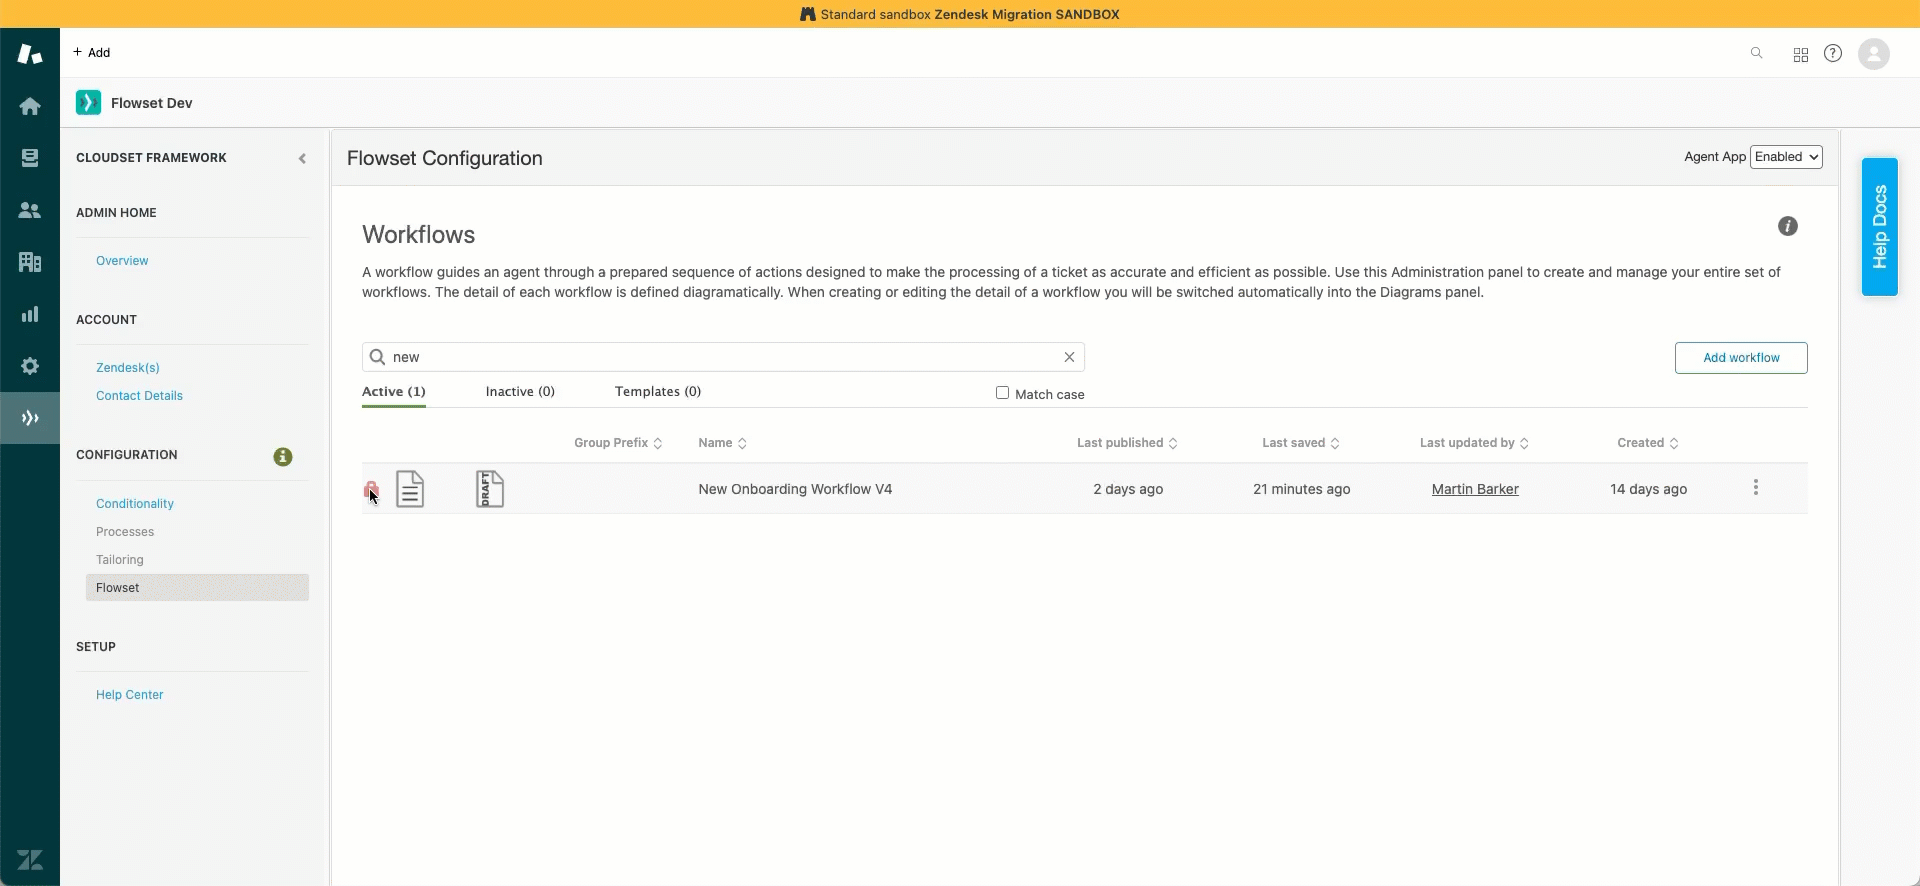Sort by Name column

point(722,443)
